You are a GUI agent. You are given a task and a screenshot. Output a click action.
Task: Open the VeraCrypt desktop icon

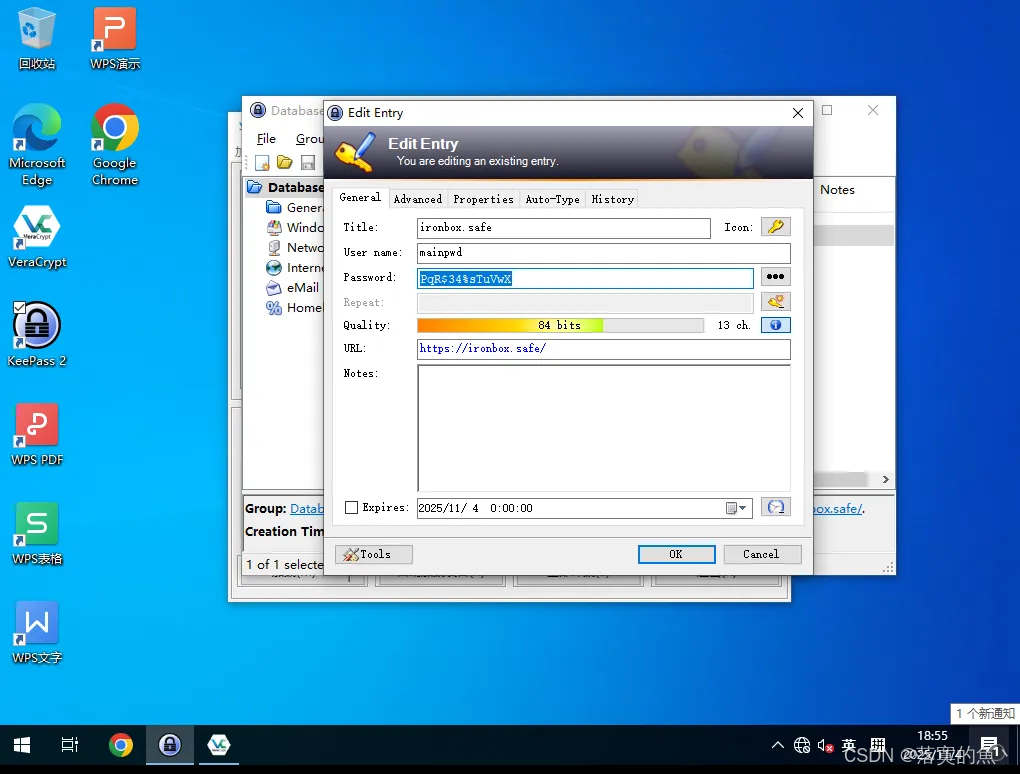click(x=37, y=237)
